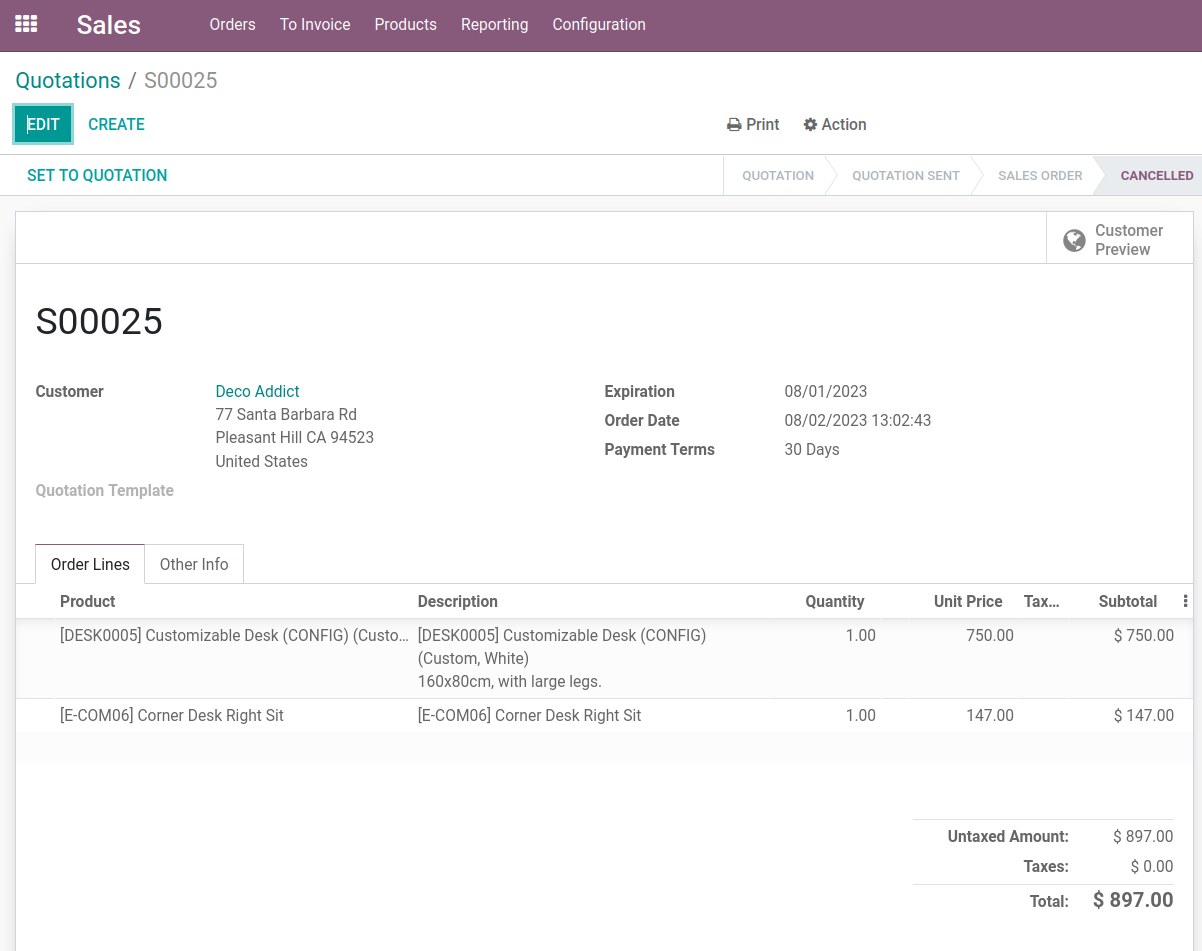This screenshot has height=951, width=1202.
Task: Go back to Quotations breadcrumb
Action: click(68, 81)
